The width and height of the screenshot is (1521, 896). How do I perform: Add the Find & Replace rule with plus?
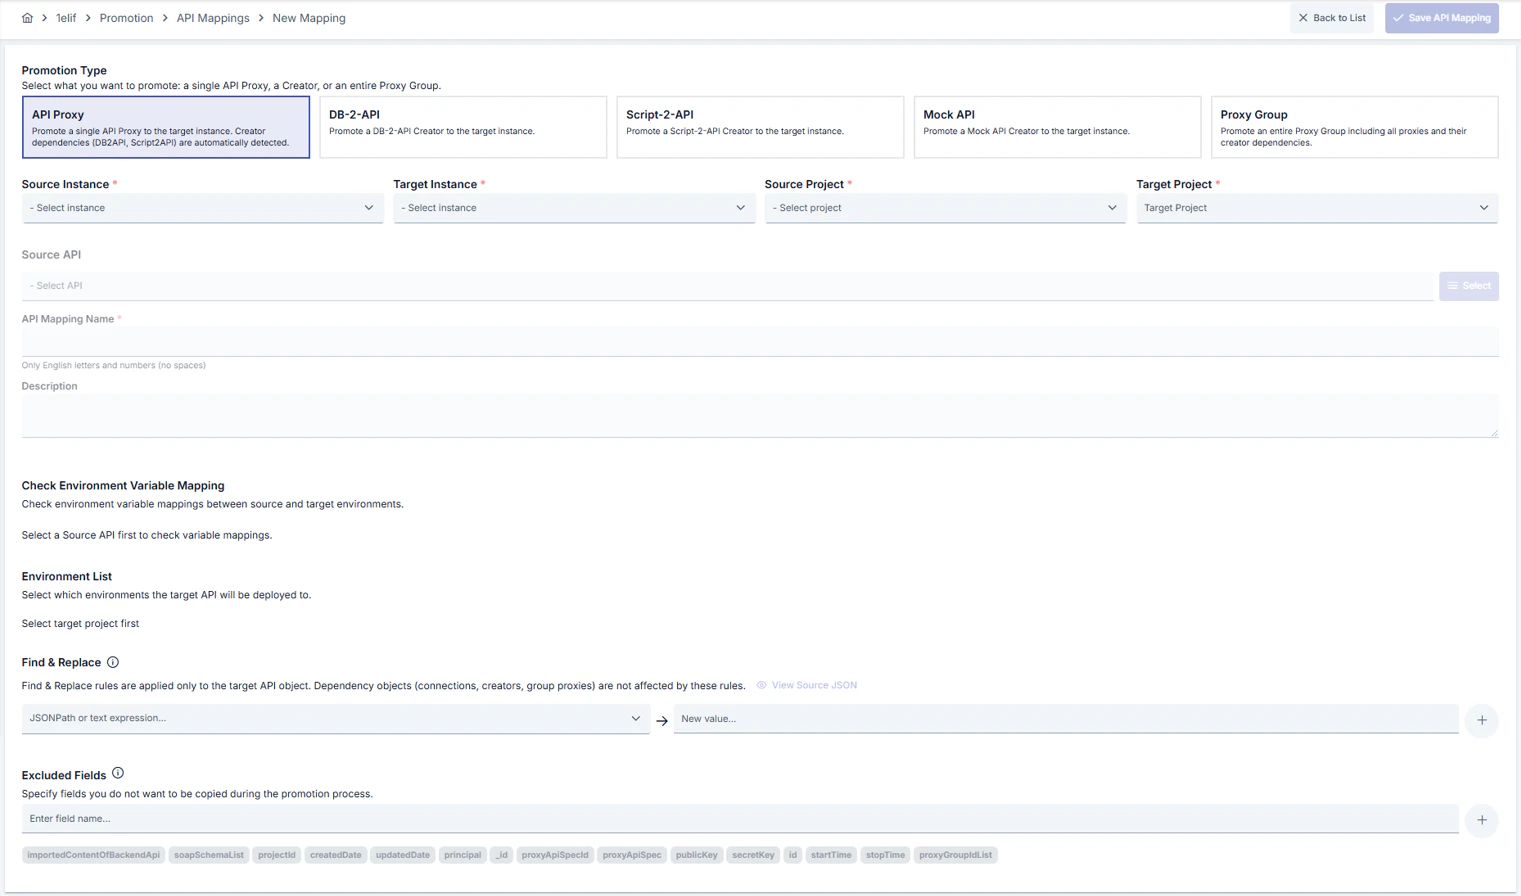[1482, 720]
